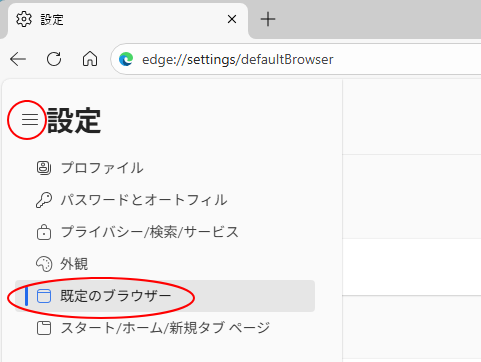
Task: Reload the page with refresh icon
Action: [x=54, y=59]
